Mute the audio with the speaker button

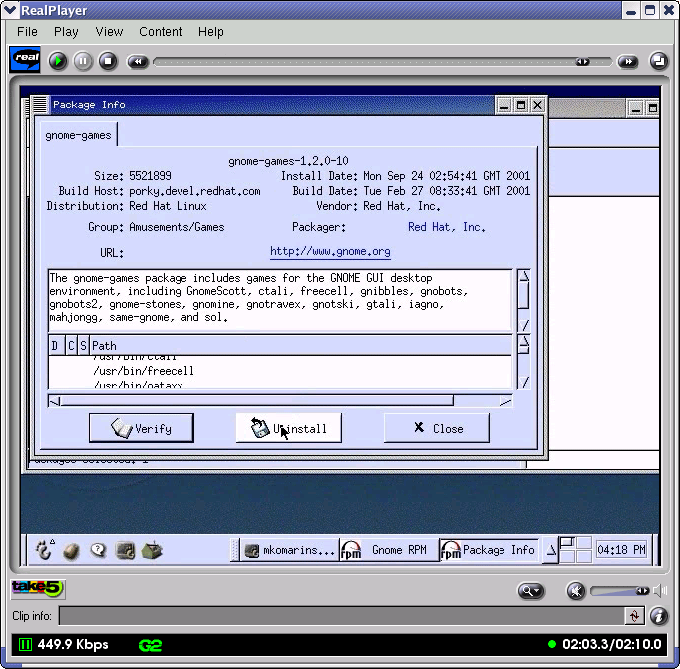coord(575,590)
